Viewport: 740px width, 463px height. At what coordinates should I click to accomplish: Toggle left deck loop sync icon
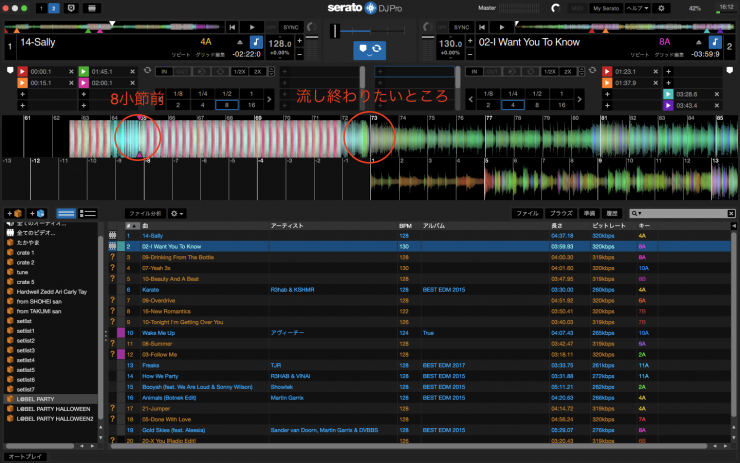(x=147, y=70)
